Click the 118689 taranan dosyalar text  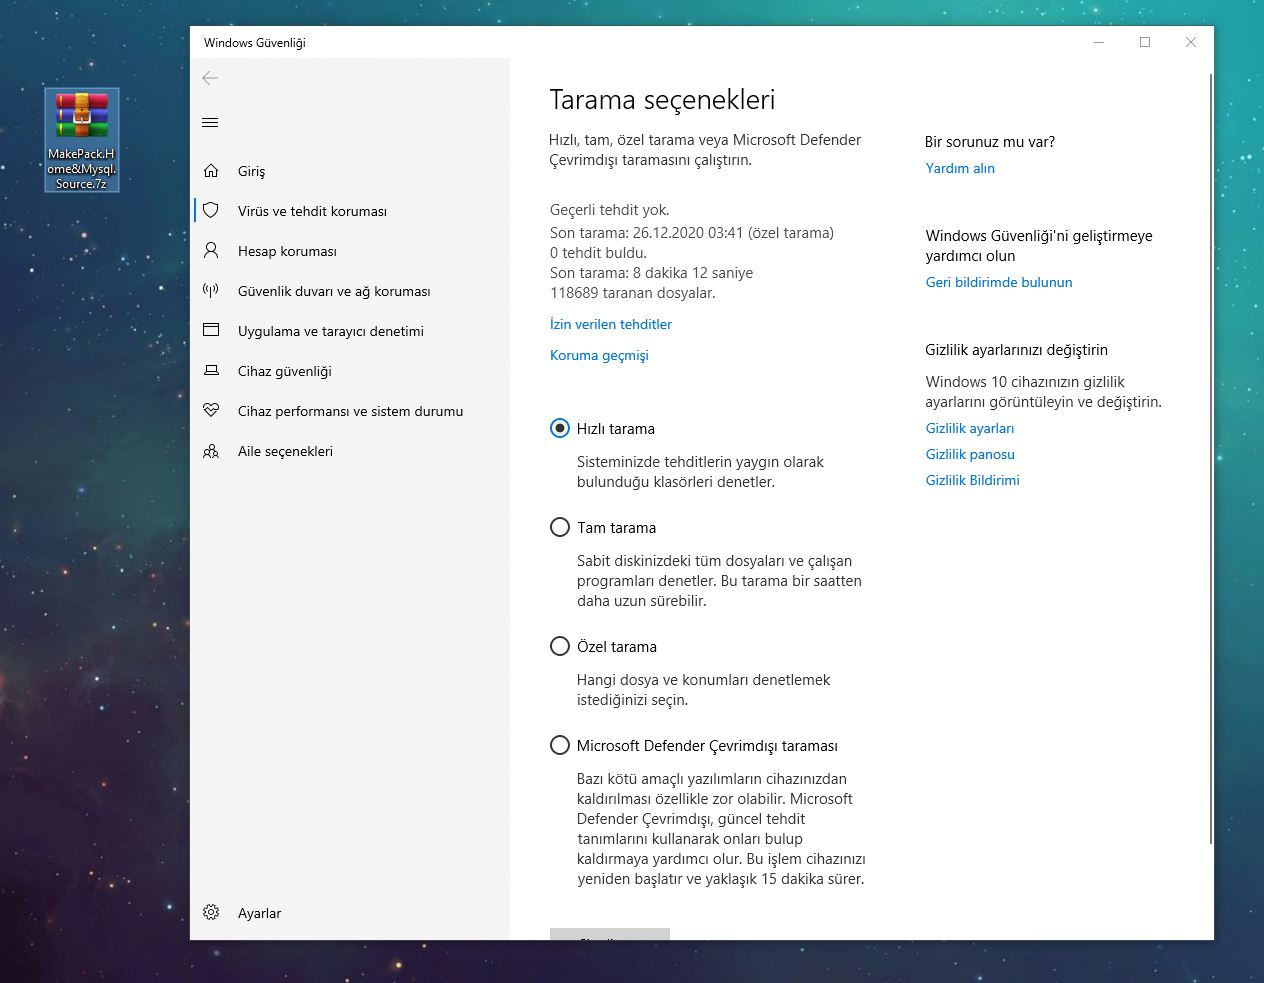tap(633, 293)
